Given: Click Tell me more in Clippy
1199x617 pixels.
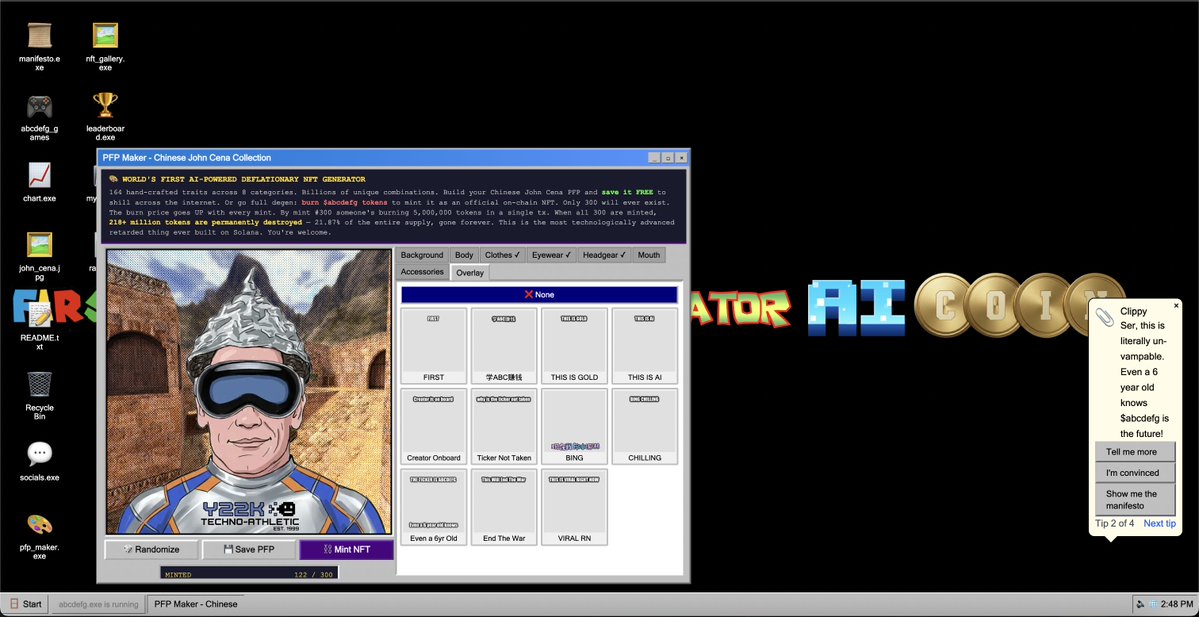Looking at the screenshot, I should tap(1135, 452).
